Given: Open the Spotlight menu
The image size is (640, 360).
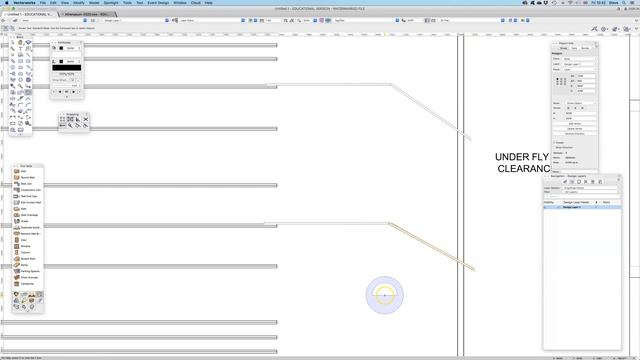Looking at the screenshot, I should [x=111, y=2].
